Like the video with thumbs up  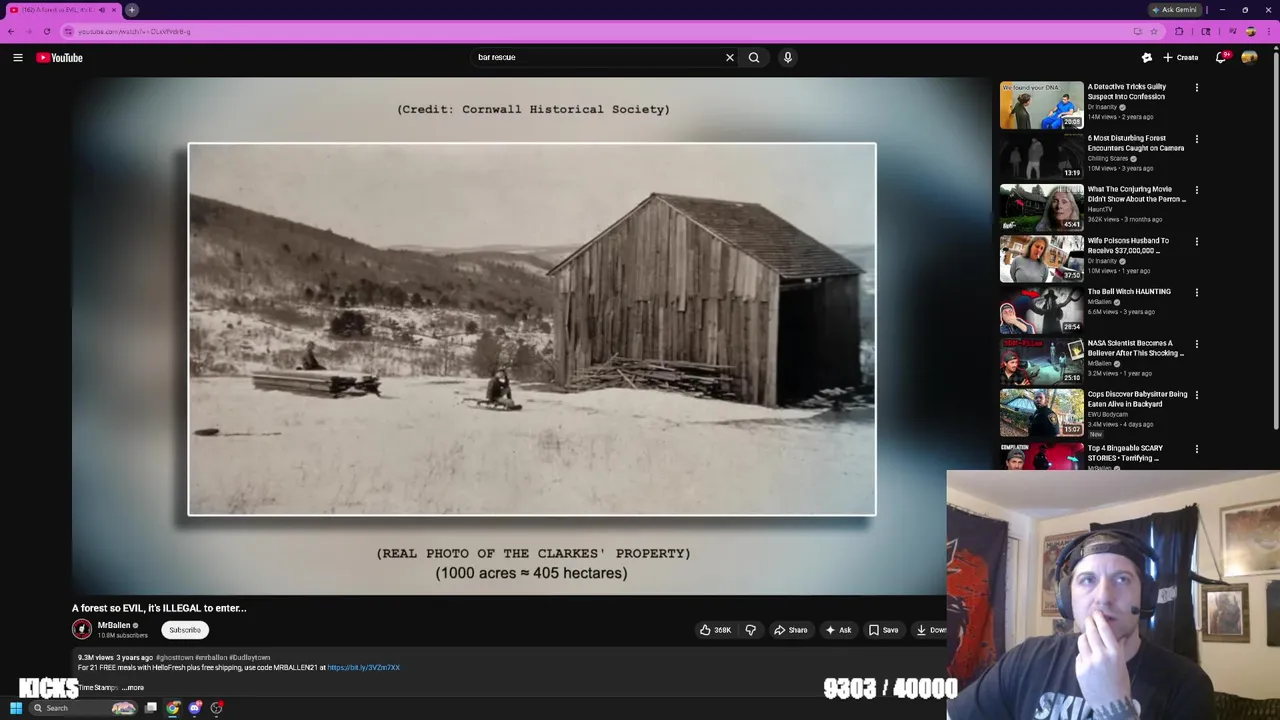(x=715, y=630)
